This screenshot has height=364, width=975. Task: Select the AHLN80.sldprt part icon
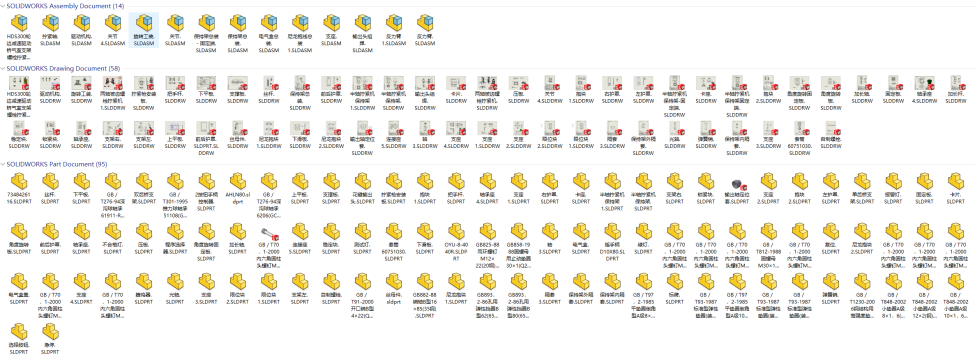pos(237,182)
